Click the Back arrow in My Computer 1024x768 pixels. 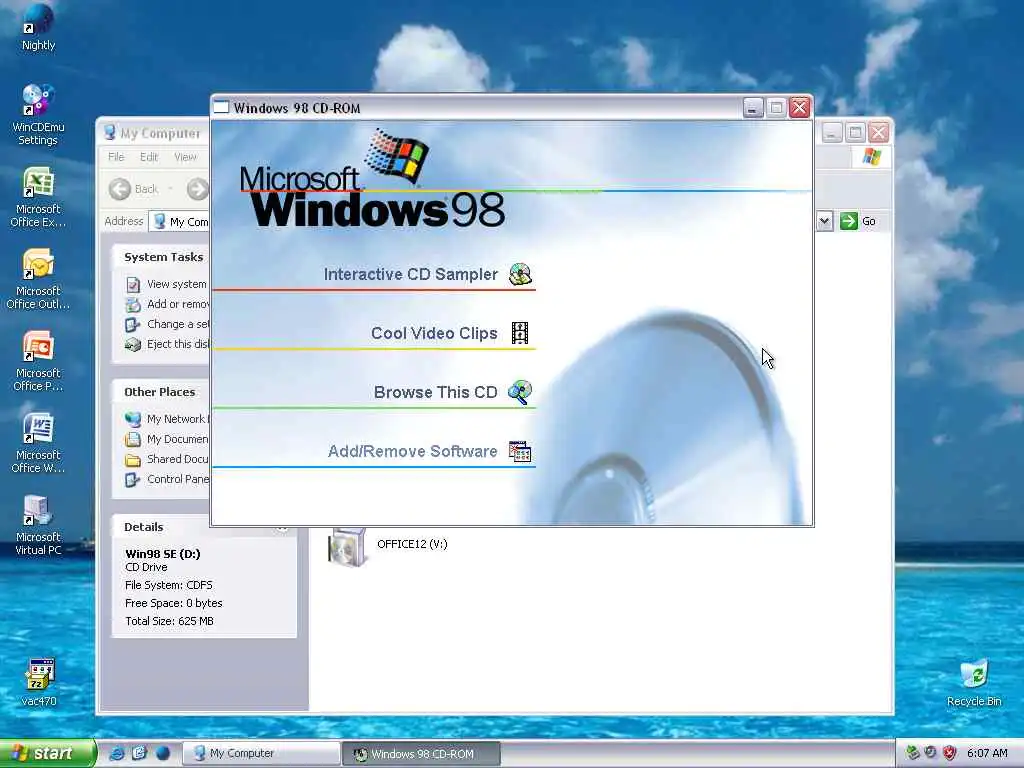[120, 189]
